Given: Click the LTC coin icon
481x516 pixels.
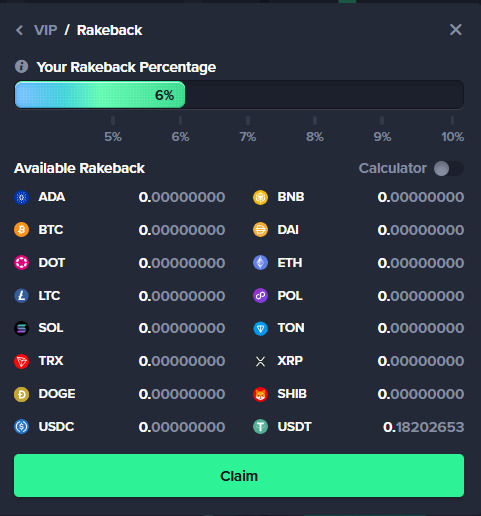Looking at the screenshot, I should click(x=22, y=296).
